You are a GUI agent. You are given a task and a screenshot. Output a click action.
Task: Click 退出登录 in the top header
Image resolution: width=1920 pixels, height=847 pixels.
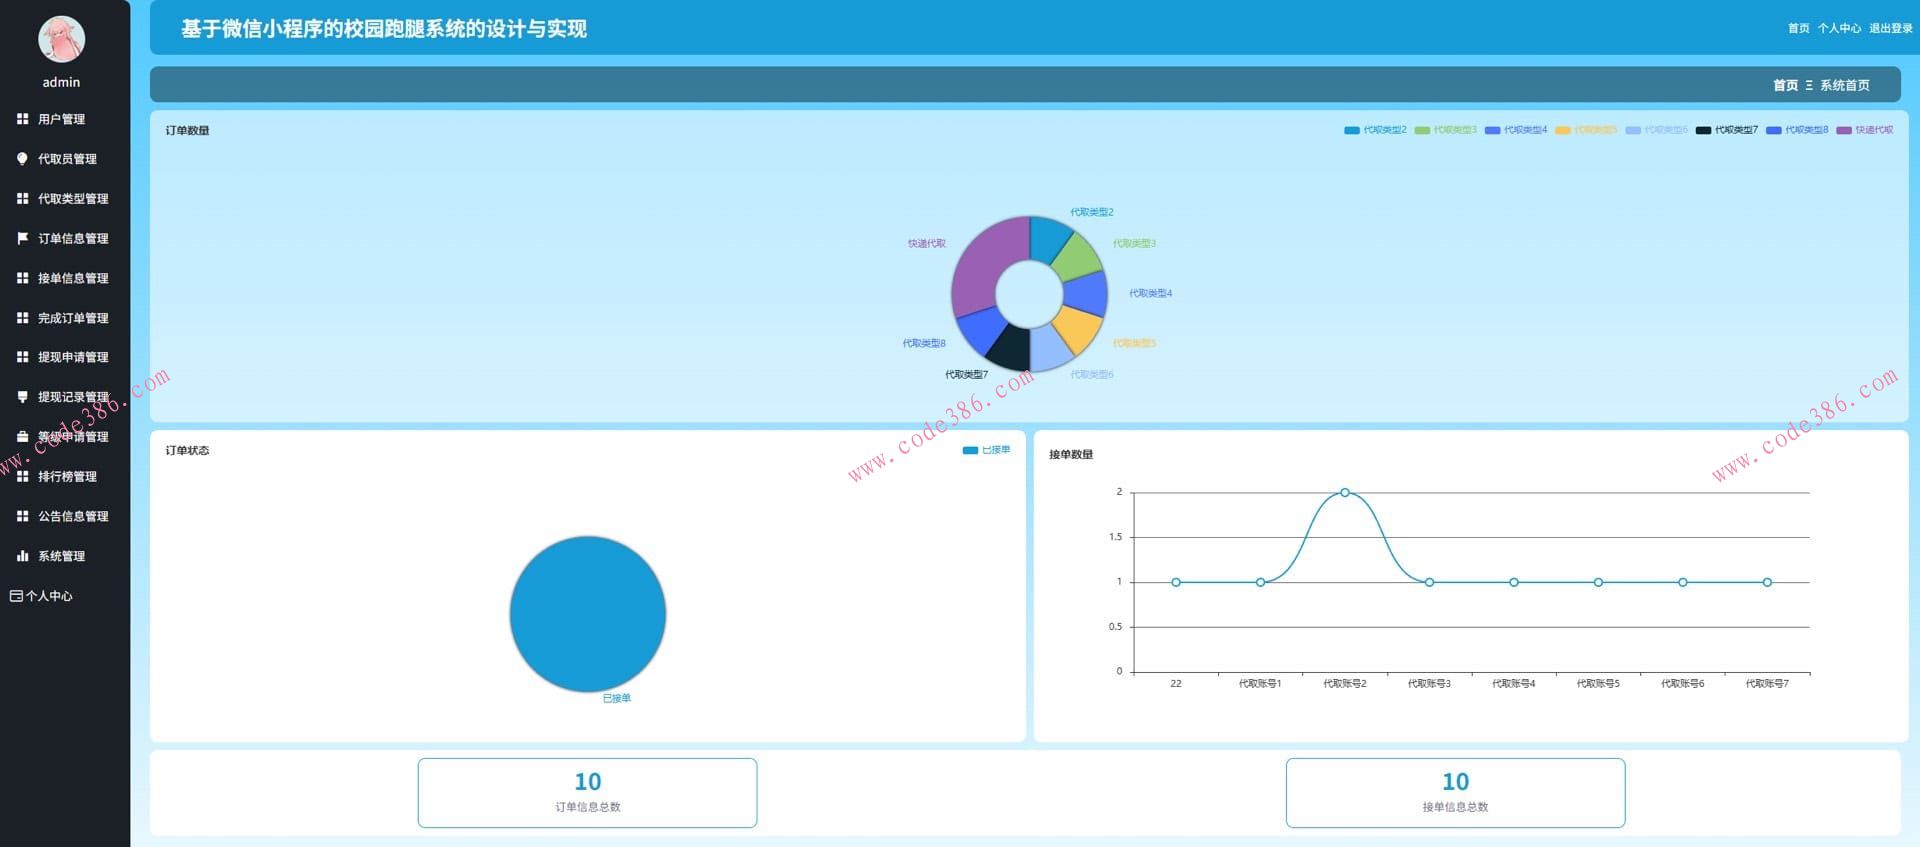click(x=1890, y=28)
